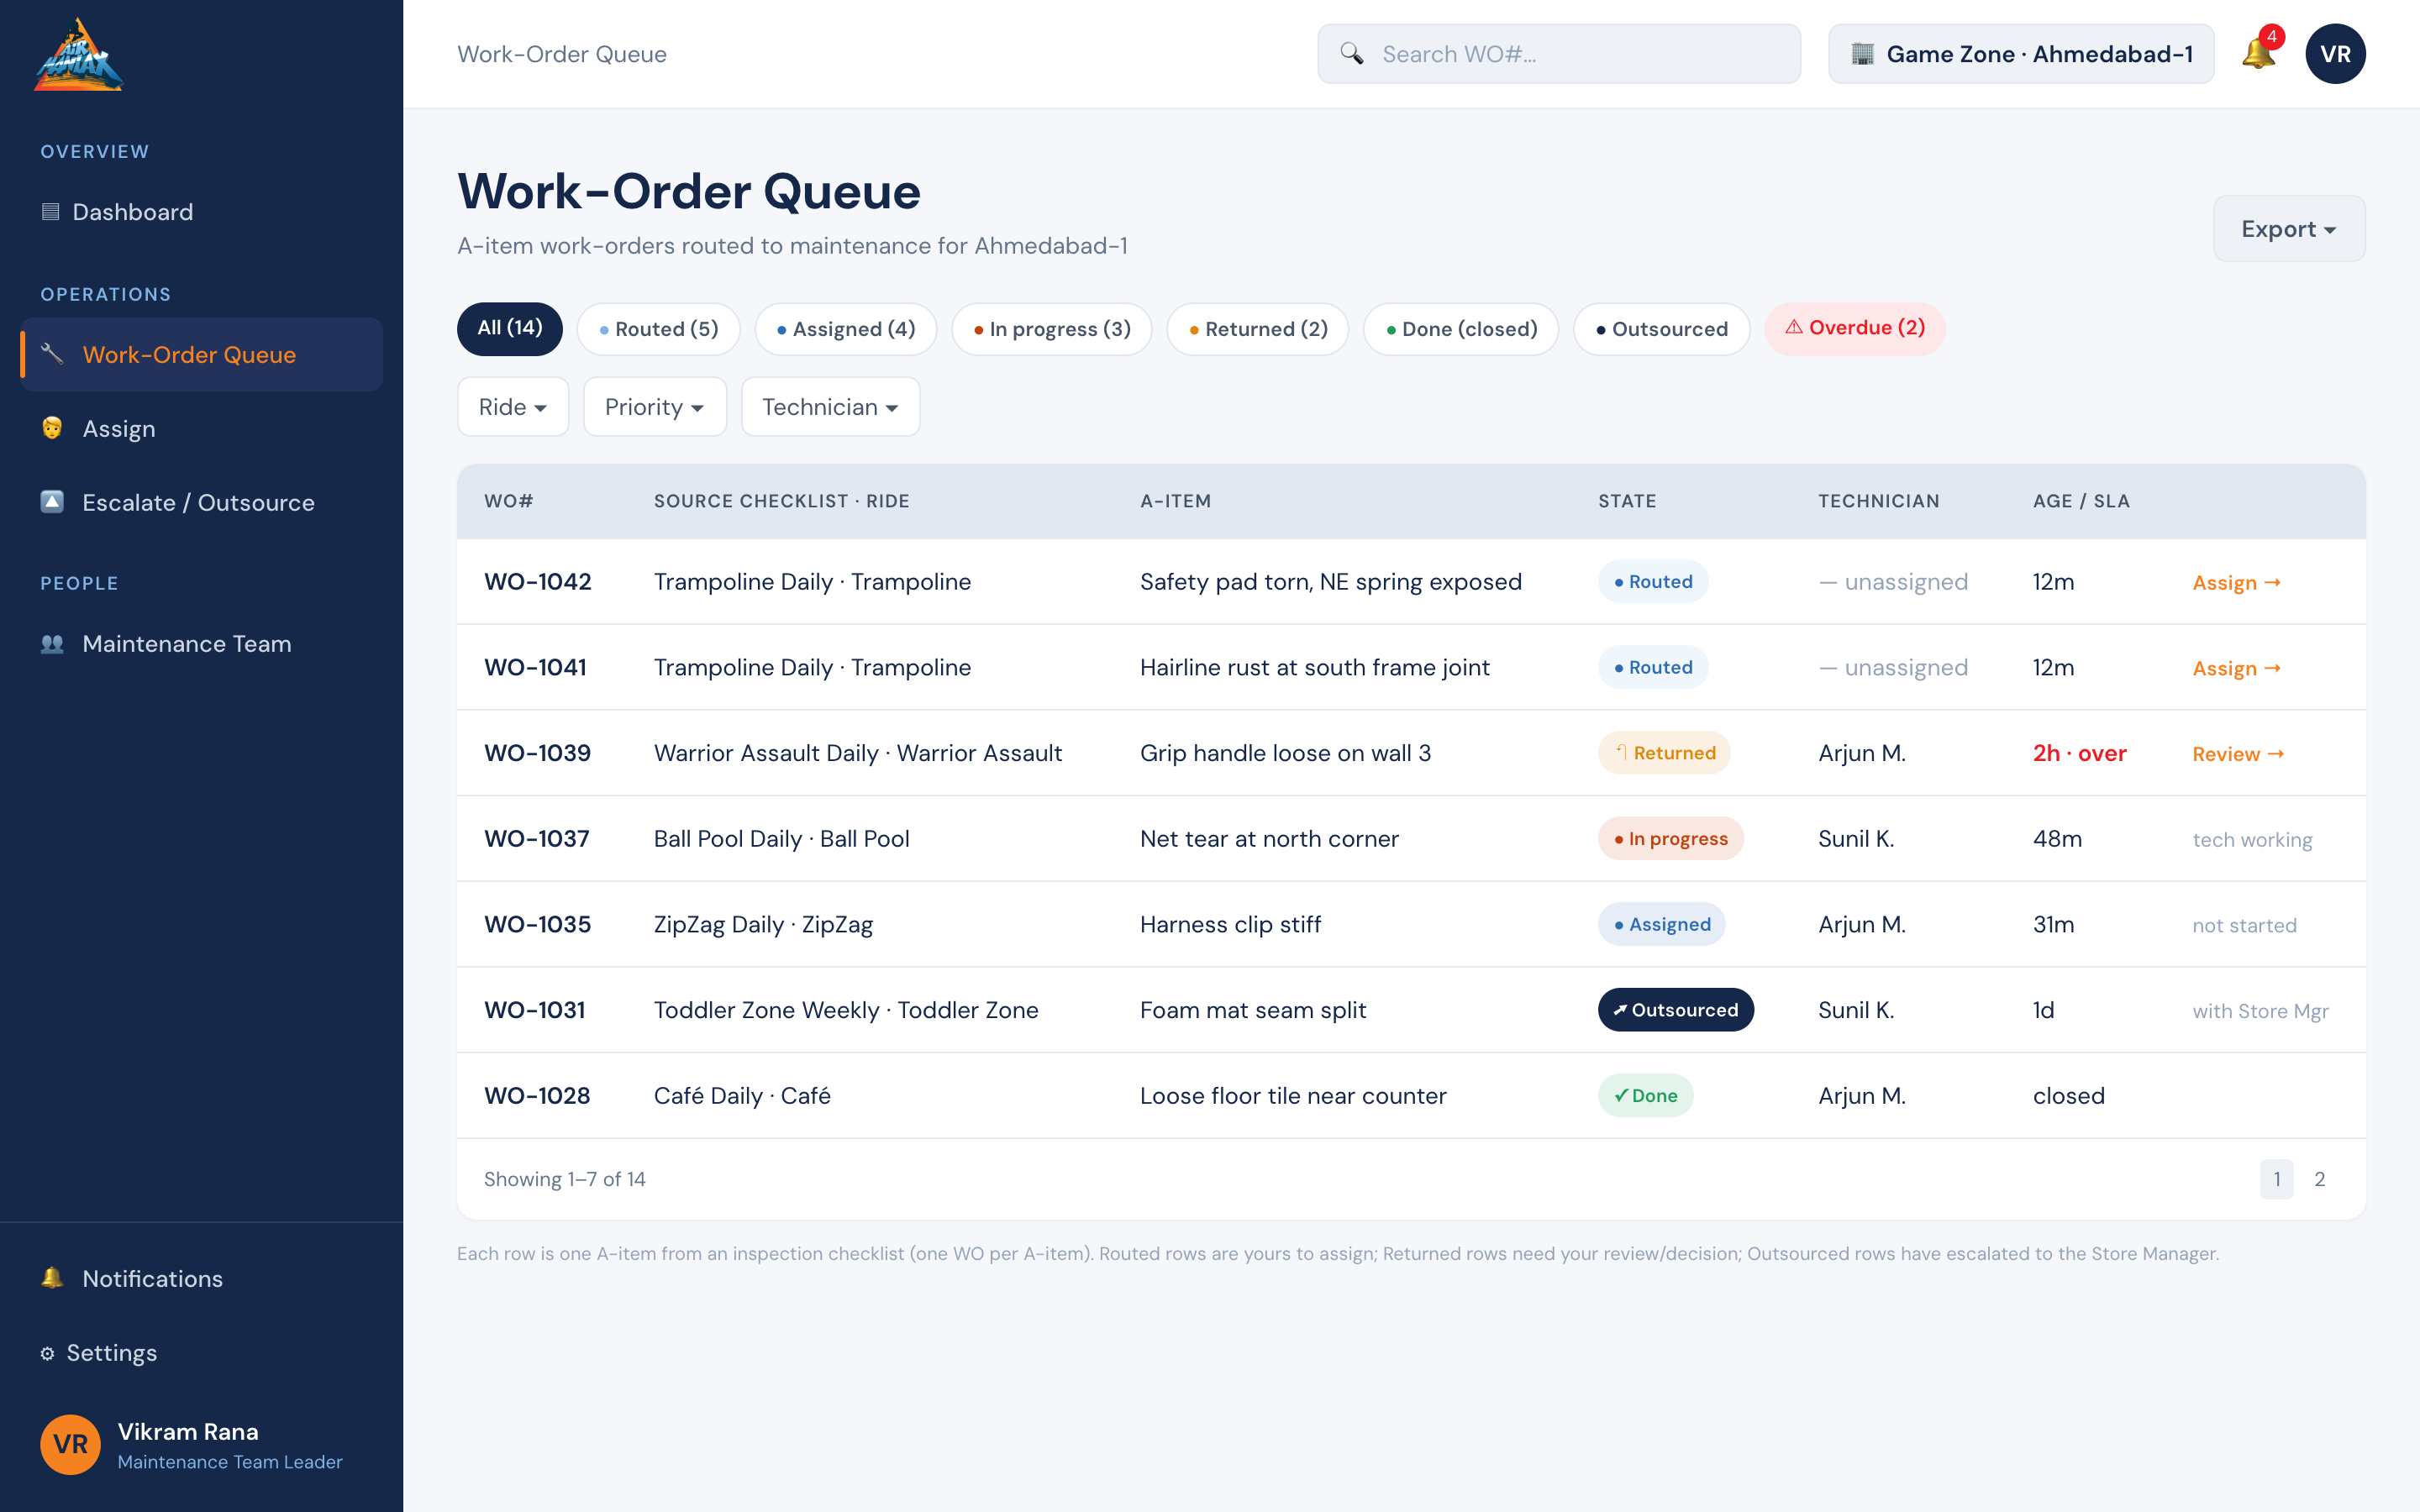Open Maintenance Team page
Viewport: 2420px width, 1512px height.
[202, 643]
